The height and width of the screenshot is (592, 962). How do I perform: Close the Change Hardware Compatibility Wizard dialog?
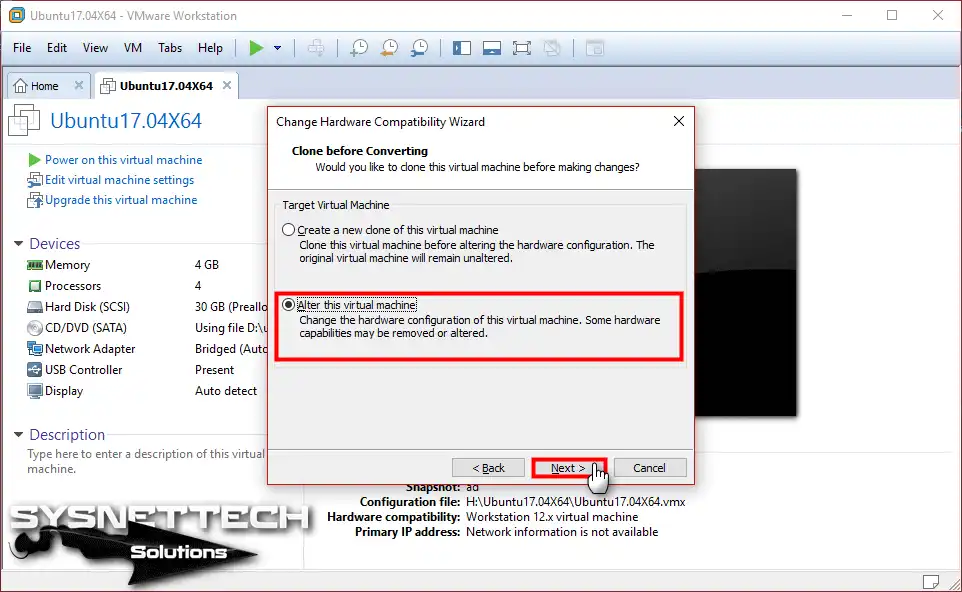coord(679,121)
